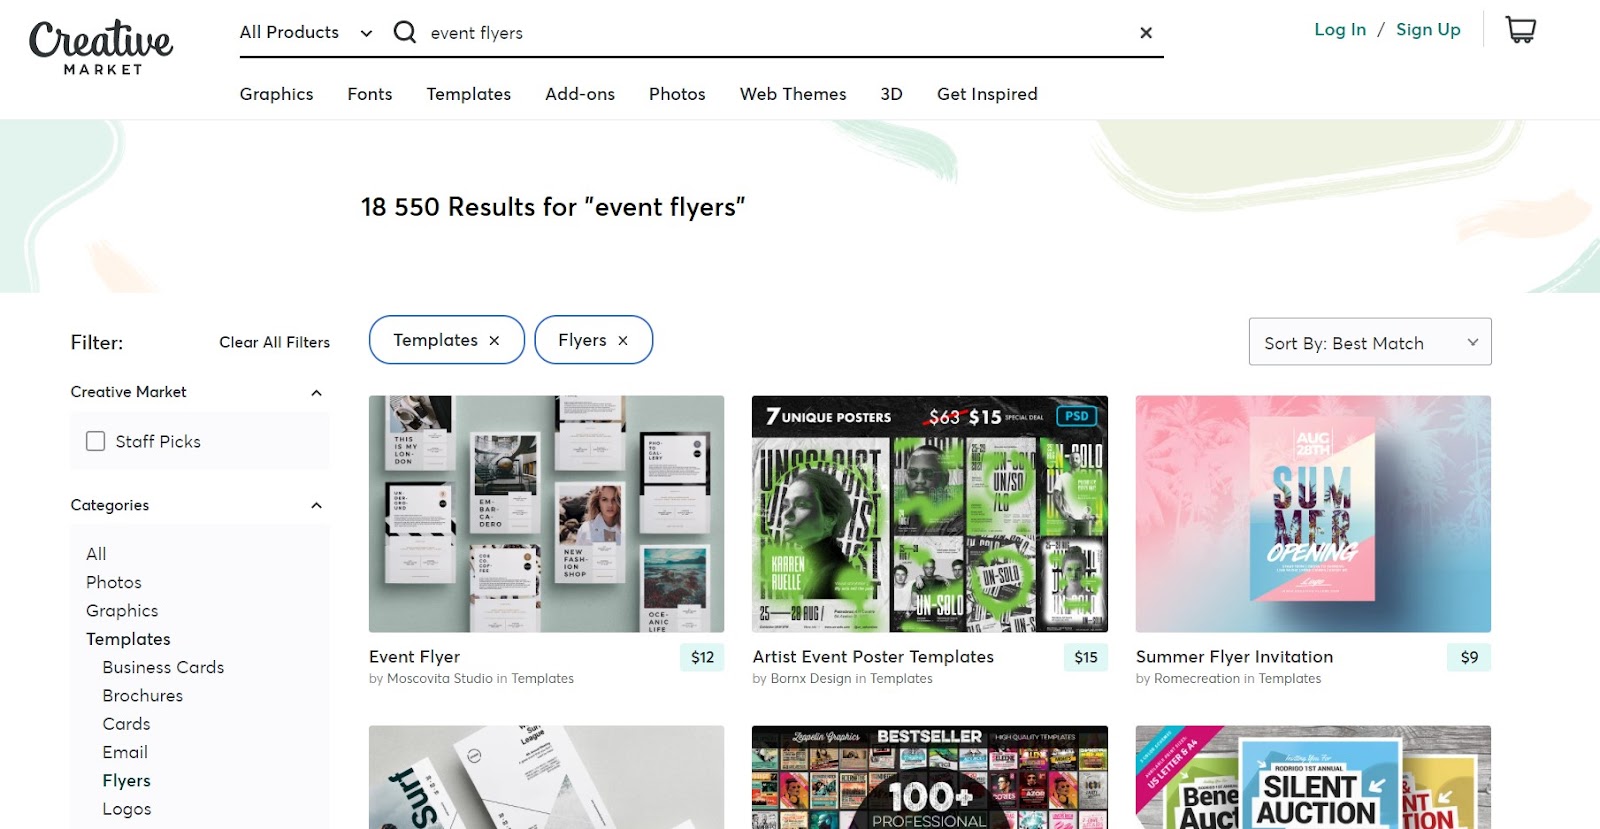This screenshot has width=1600, height=829.
Task: Select the Business Cards subcategory
Action: 163,667
